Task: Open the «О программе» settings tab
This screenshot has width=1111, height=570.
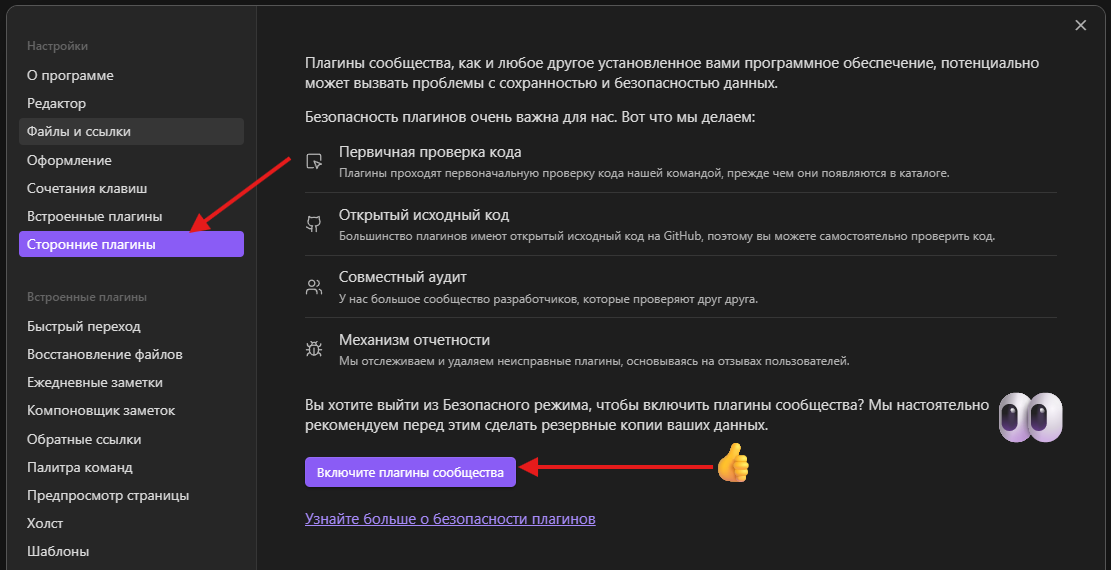Action: [x=70, y=75]
